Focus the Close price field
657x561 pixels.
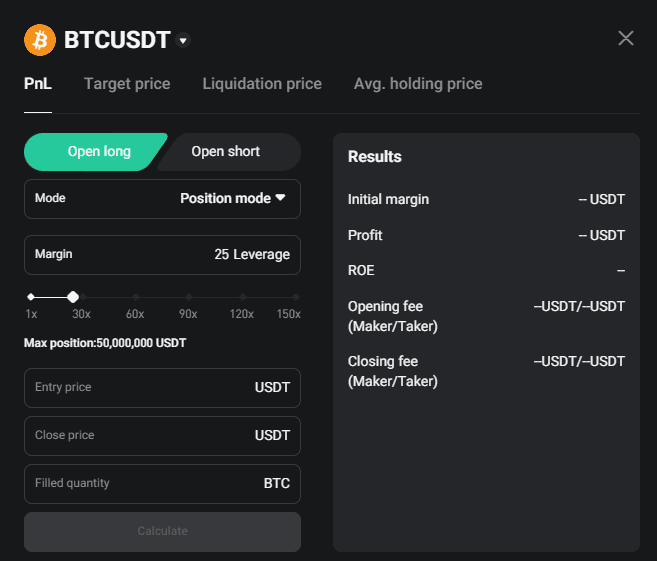(162, 436)
